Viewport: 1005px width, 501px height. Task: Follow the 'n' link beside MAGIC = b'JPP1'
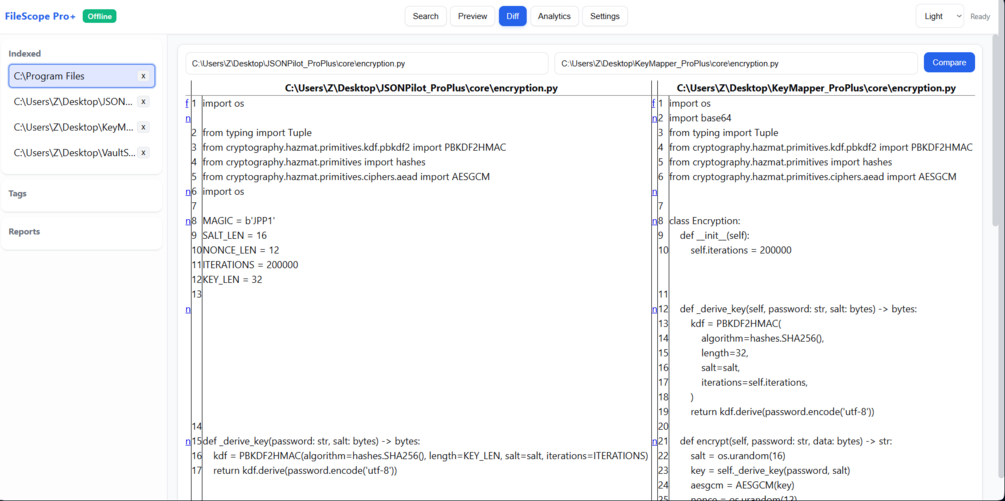tap(188, 221)
